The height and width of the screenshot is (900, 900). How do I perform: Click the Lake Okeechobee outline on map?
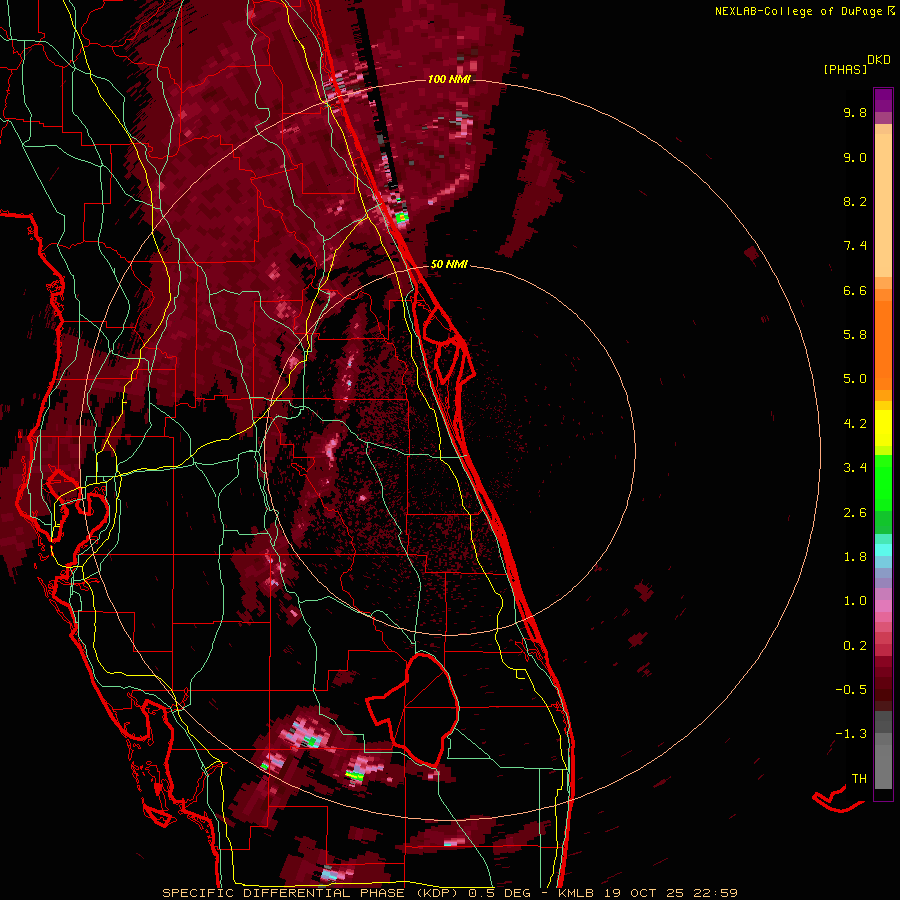(414, 709)
